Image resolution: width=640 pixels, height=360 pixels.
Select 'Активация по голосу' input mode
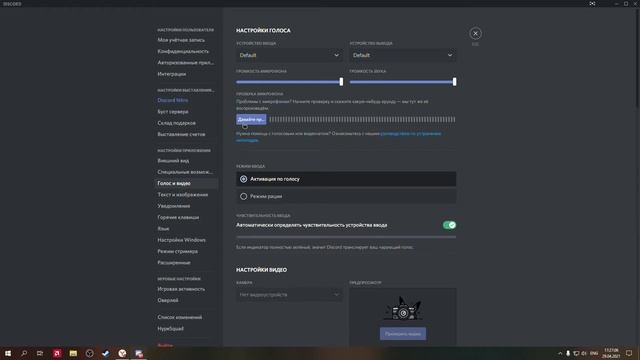tap(346, 179)
